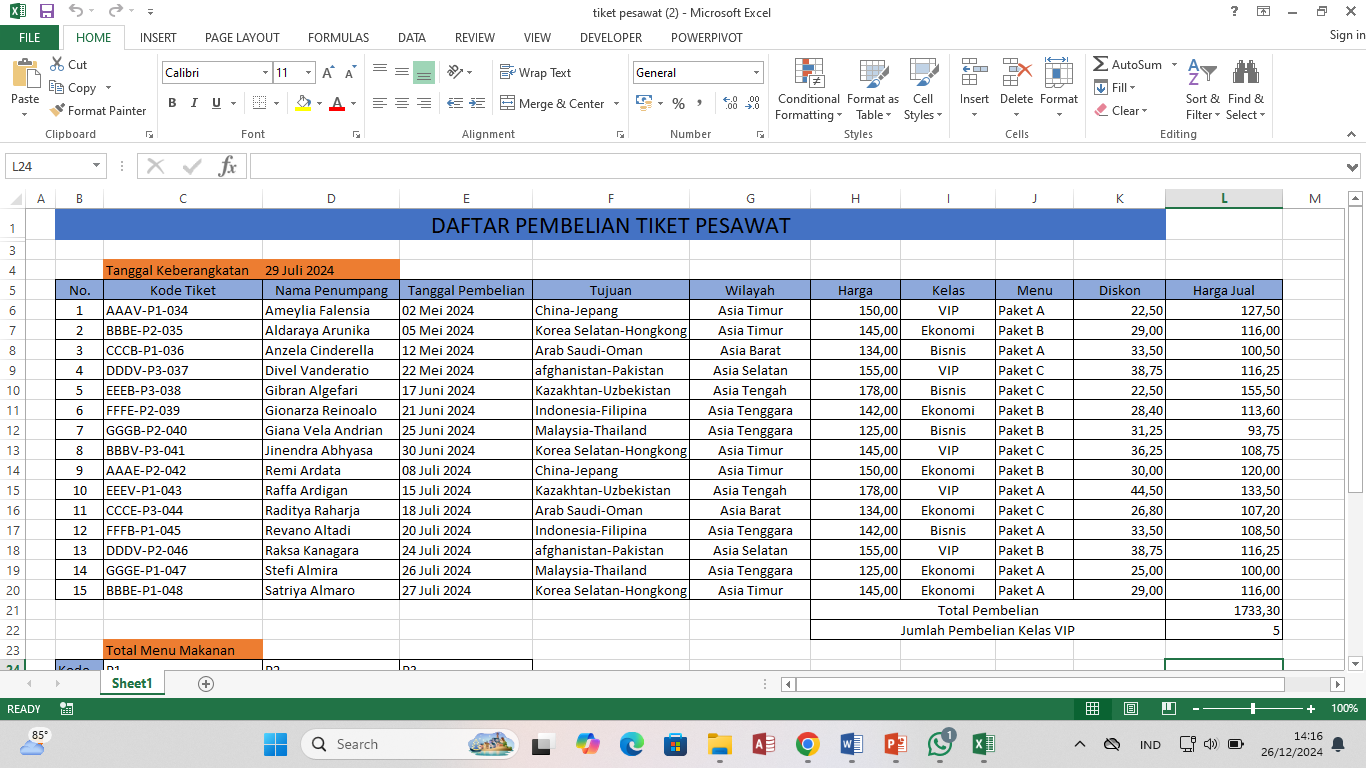Click the Insert Function fx icon
Viewport: 1366px width, 768px height.
click(x=228, y=166)
